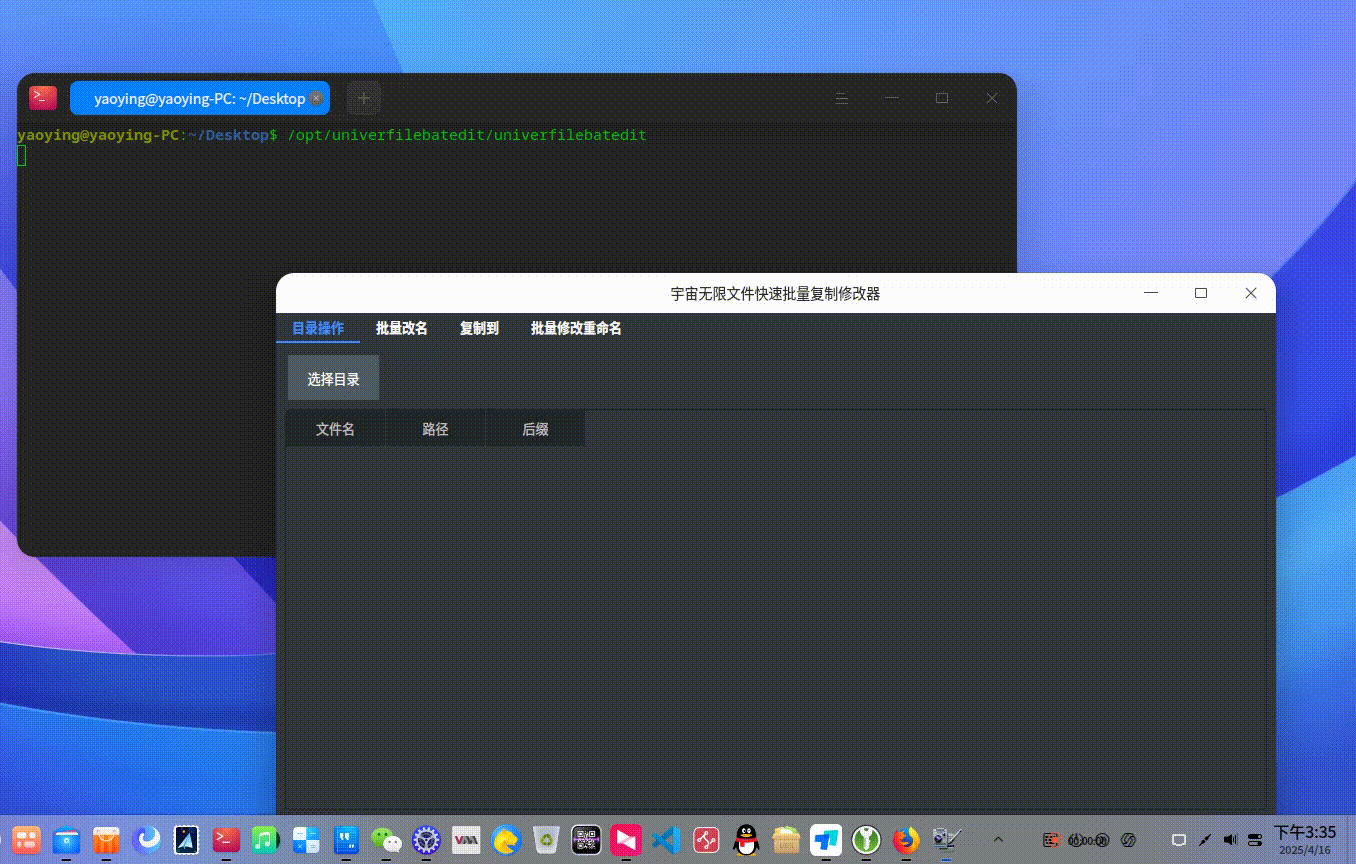Open the gear system settings dock icon
The width and height of the screenshot is (1356, 864).
(x=426, y=840)
